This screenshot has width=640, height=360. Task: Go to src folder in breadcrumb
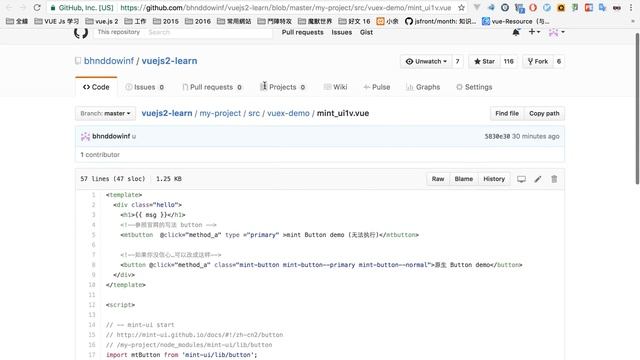tap(254, 113)
